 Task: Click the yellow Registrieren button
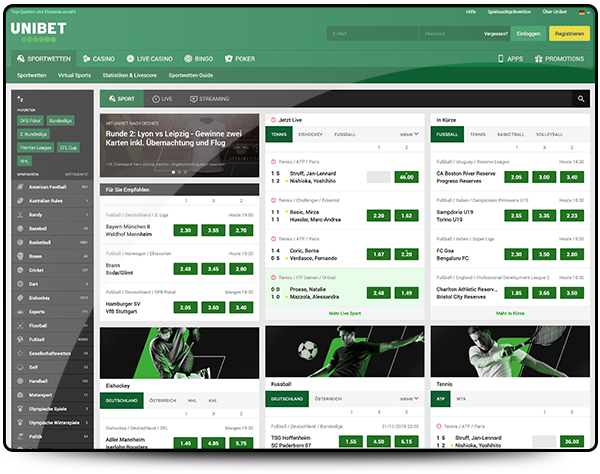pos(569,34)
